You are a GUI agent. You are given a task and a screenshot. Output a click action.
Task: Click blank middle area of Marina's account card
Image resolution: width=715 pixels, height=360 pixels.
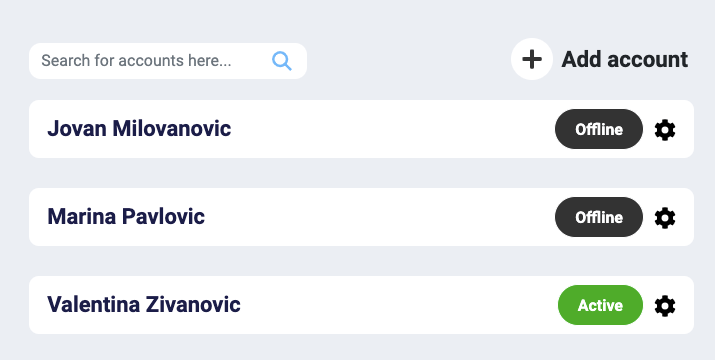tap(378, 217)
